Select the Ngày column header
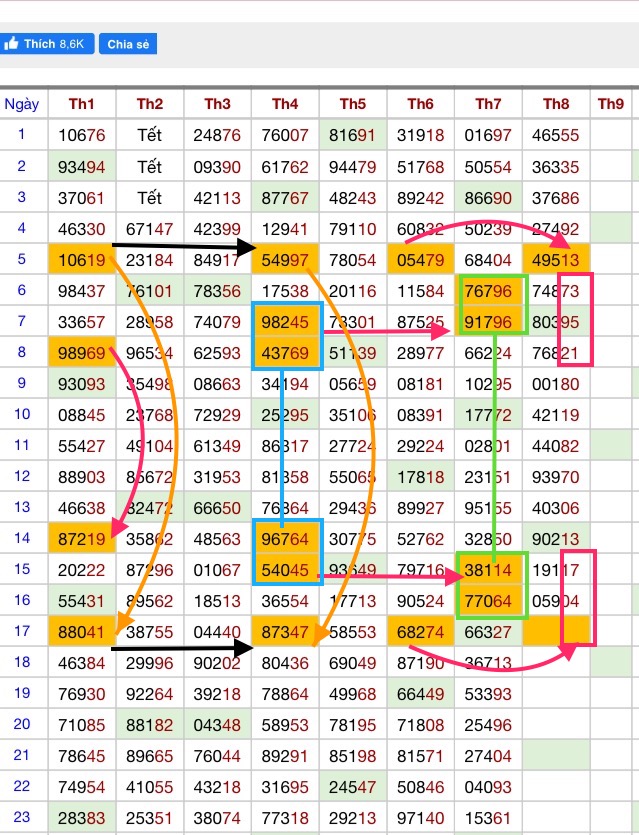The width and height of the screenshot is (639, 835). point(22,104)
